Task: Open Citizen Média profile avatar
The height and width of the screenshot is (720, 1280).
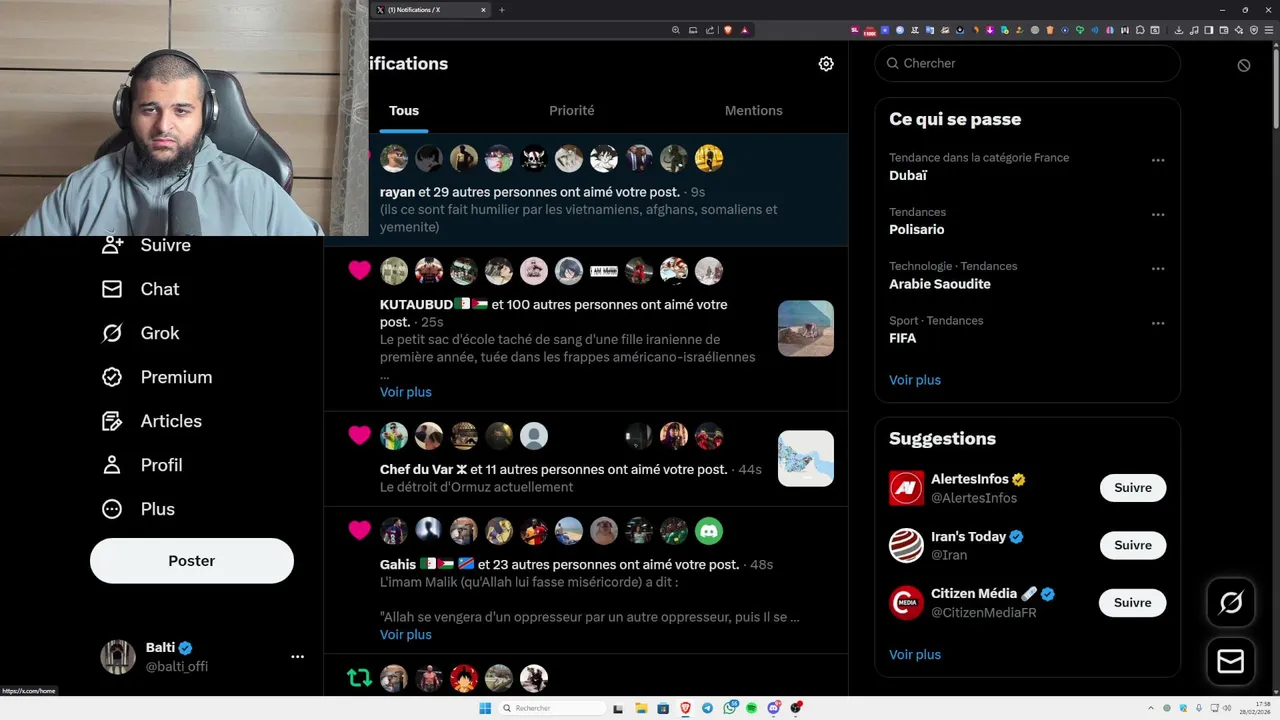Action: (x=906, y=603)
